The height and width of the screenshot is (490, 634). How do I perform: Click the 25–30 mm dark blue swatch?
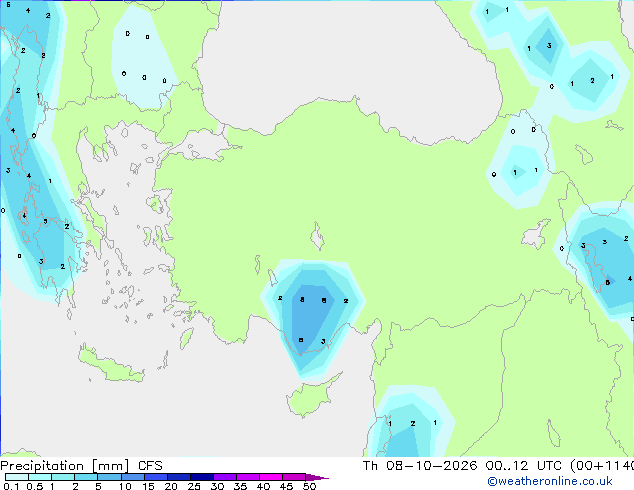click(202, 477)
